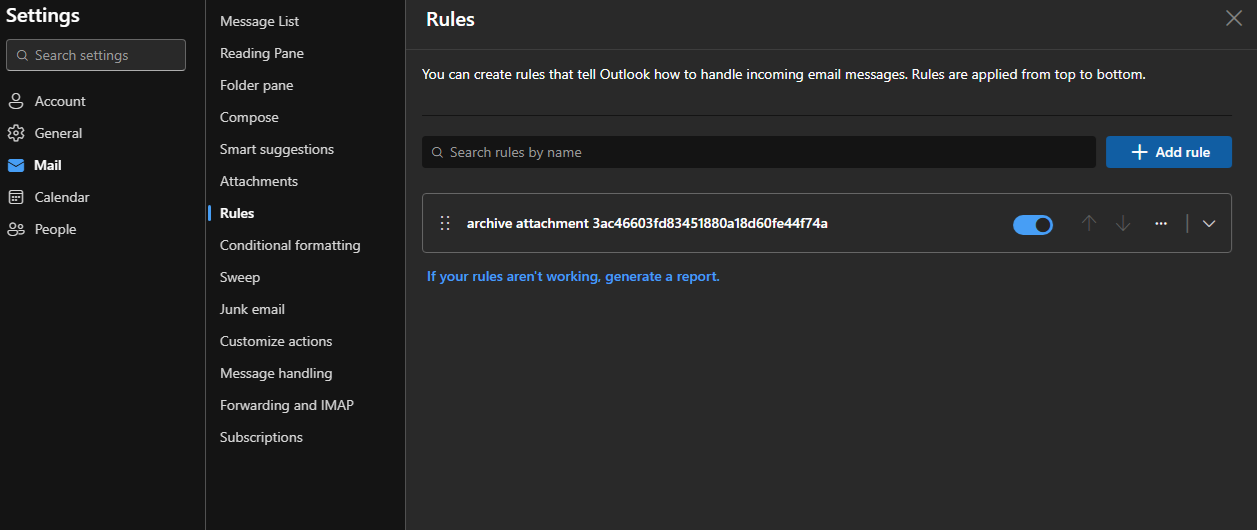The width and height of the screenshot is (1257, 532).
Task: Move the archive attachment rule down
Action: pos(1123,223)
